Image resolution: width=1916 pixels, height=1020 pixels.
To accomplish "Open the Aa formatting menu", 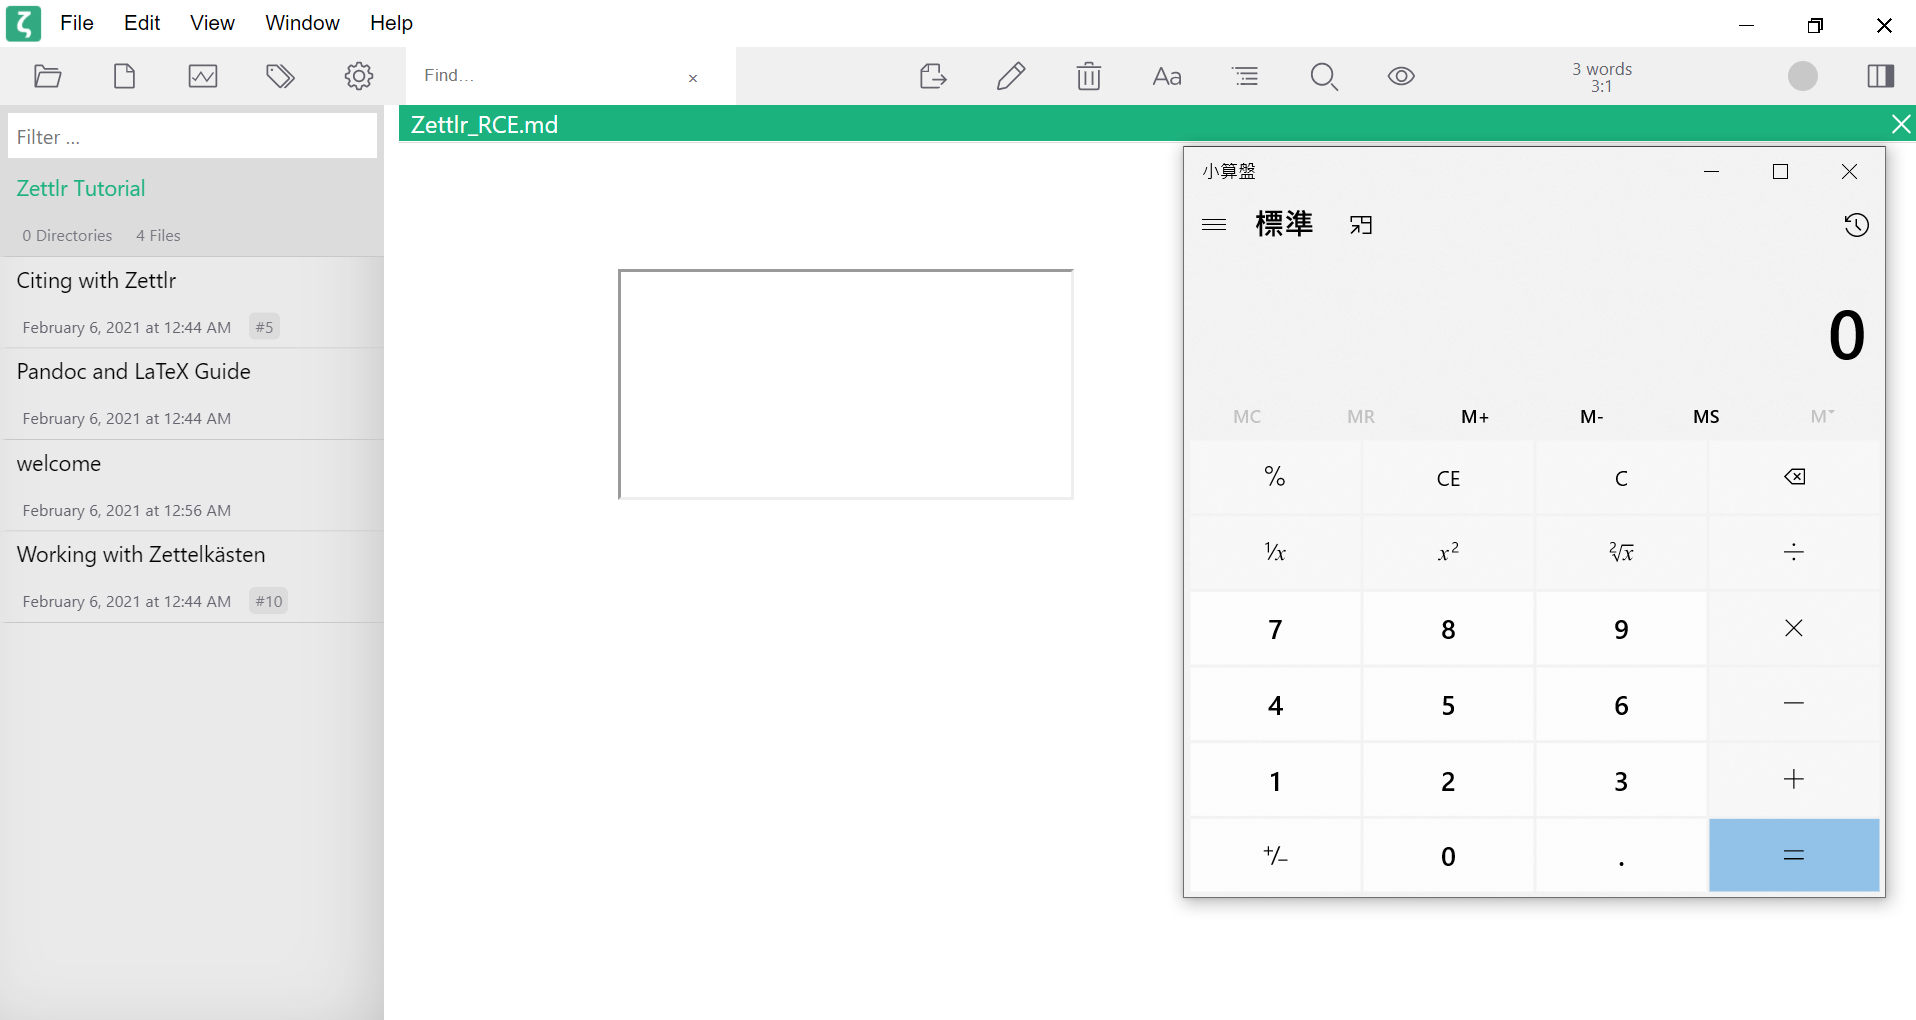I will [1167, 76].
